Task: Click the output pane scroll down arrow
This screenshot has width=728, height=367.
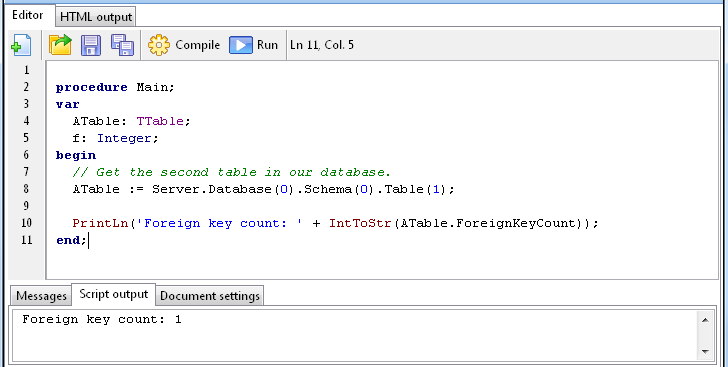Action: [705, 352]
